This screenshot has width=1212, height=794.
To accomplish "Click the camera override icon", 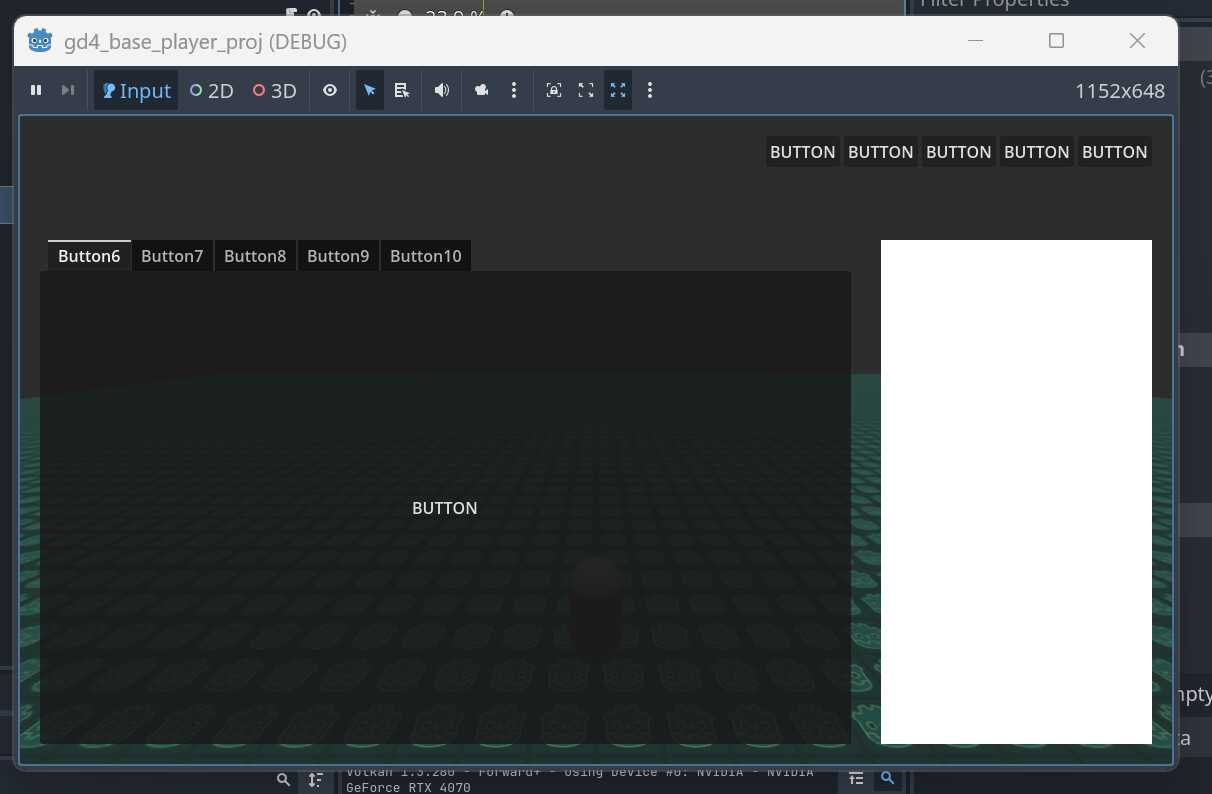I will point(482,90).
